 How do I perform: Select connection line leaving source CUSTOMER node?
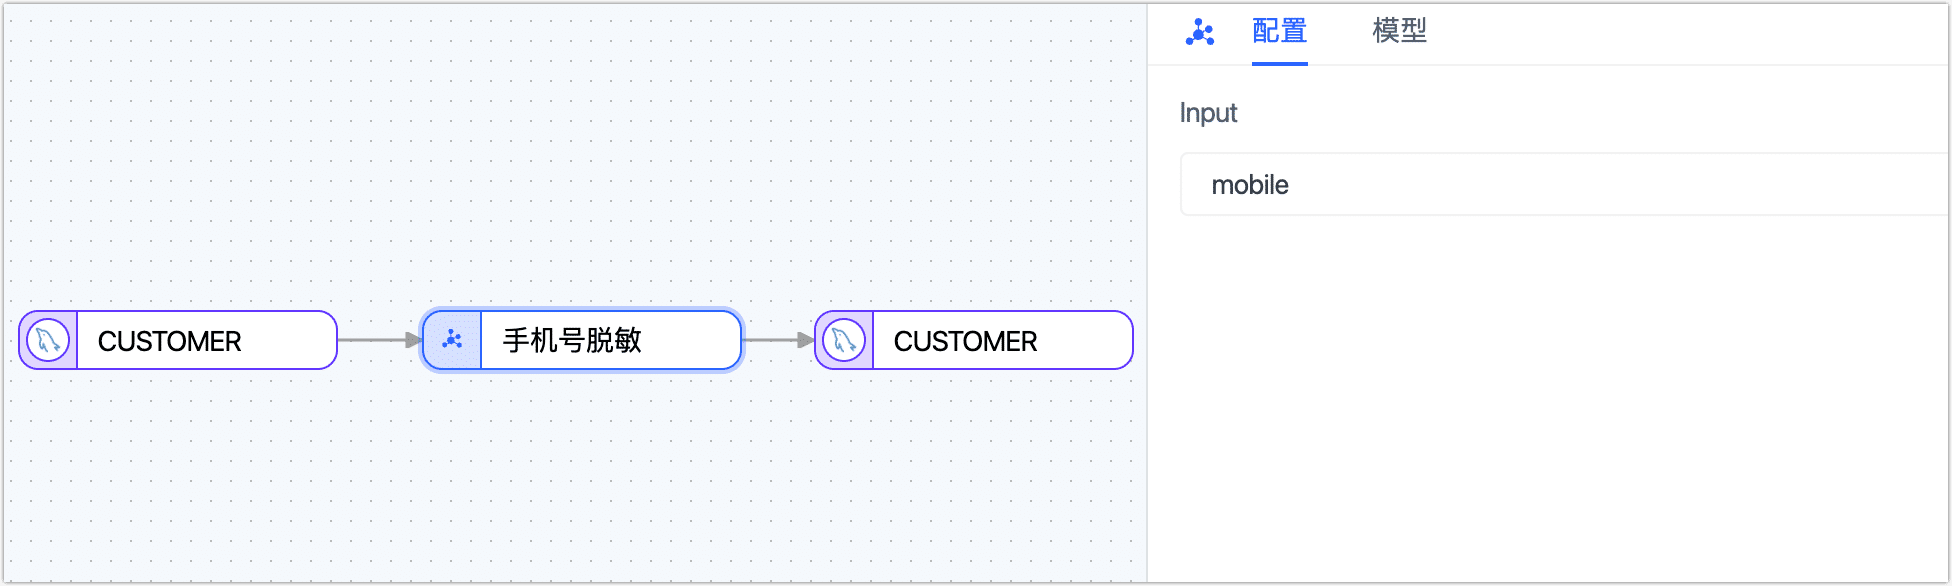[x=370, y=340]
